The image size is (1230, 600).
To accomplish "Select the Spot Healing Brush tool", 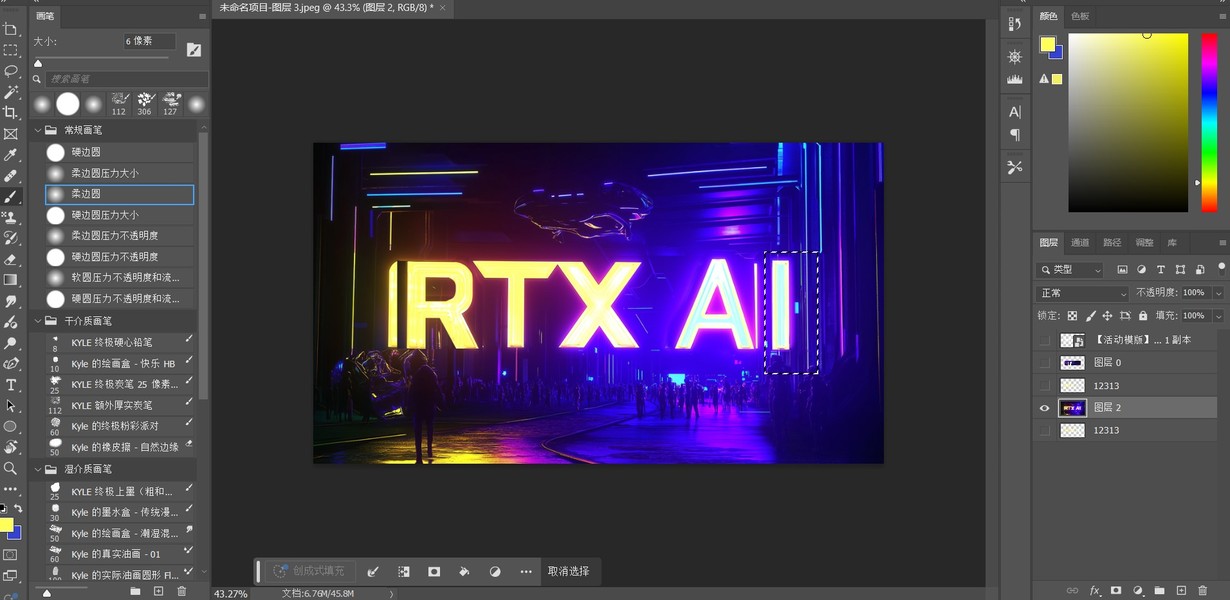I will [x=10, y=176].
